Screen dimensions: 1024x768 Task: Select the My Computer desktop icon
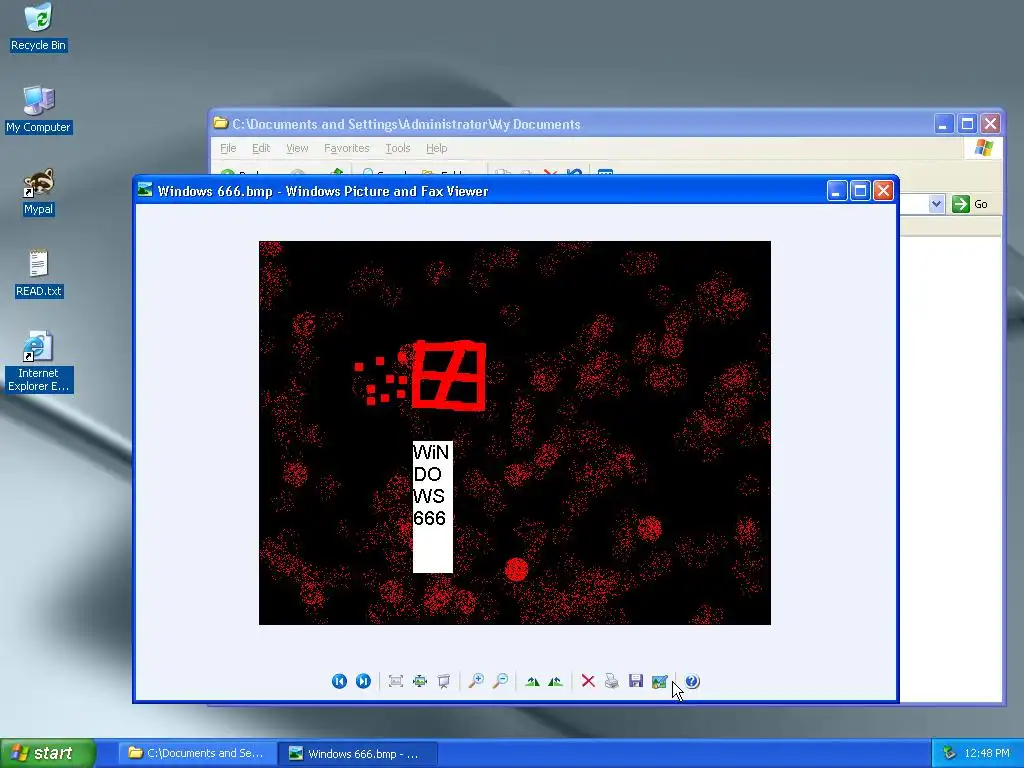[38, 110]
